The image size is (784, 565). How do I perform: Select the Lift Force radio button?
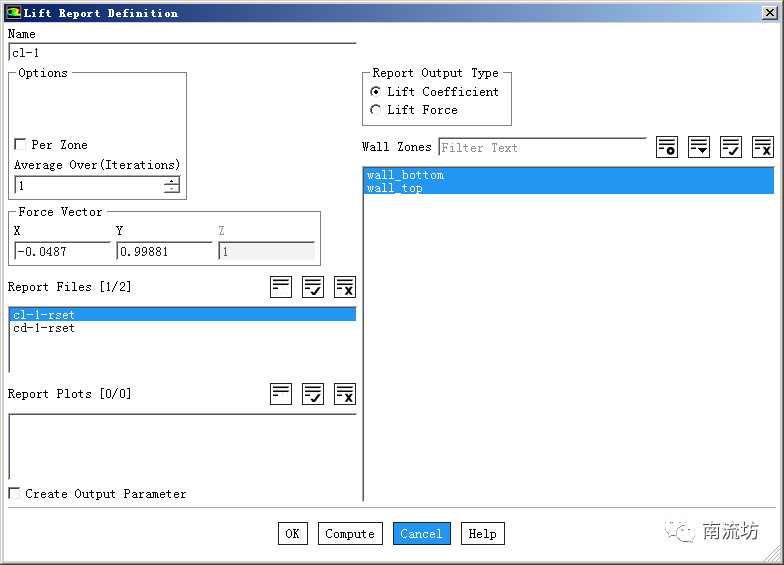click(376, 110)
